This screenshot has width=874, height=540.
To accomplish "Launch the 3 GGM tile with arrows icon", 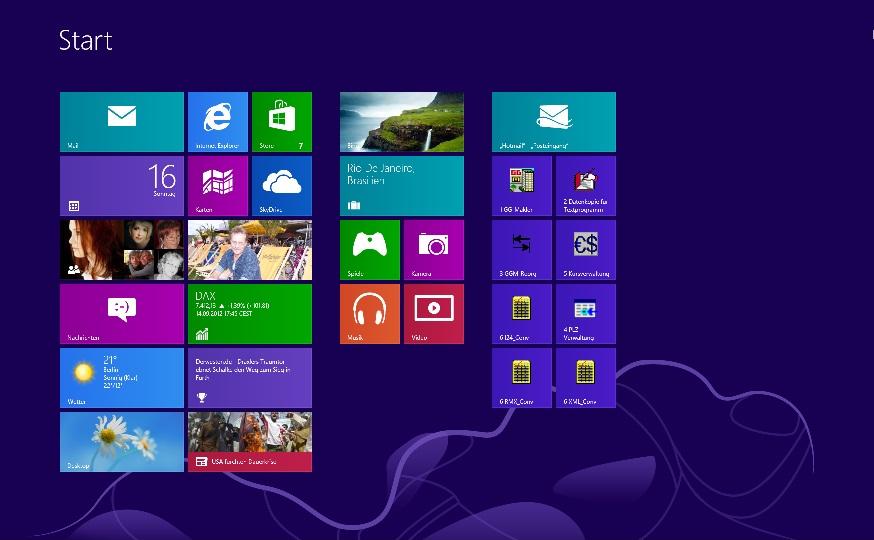I will (x=522, y=250).
